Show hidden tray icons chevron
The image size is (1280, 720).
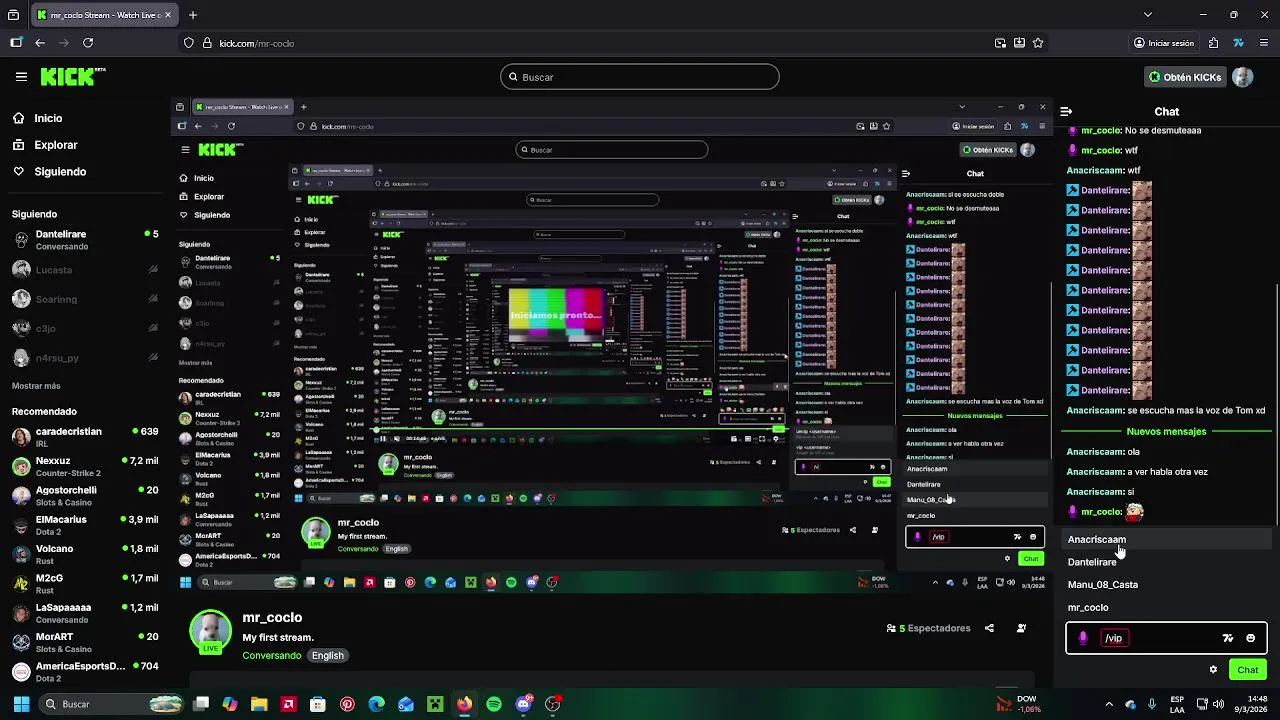(x=1108, y=704)
